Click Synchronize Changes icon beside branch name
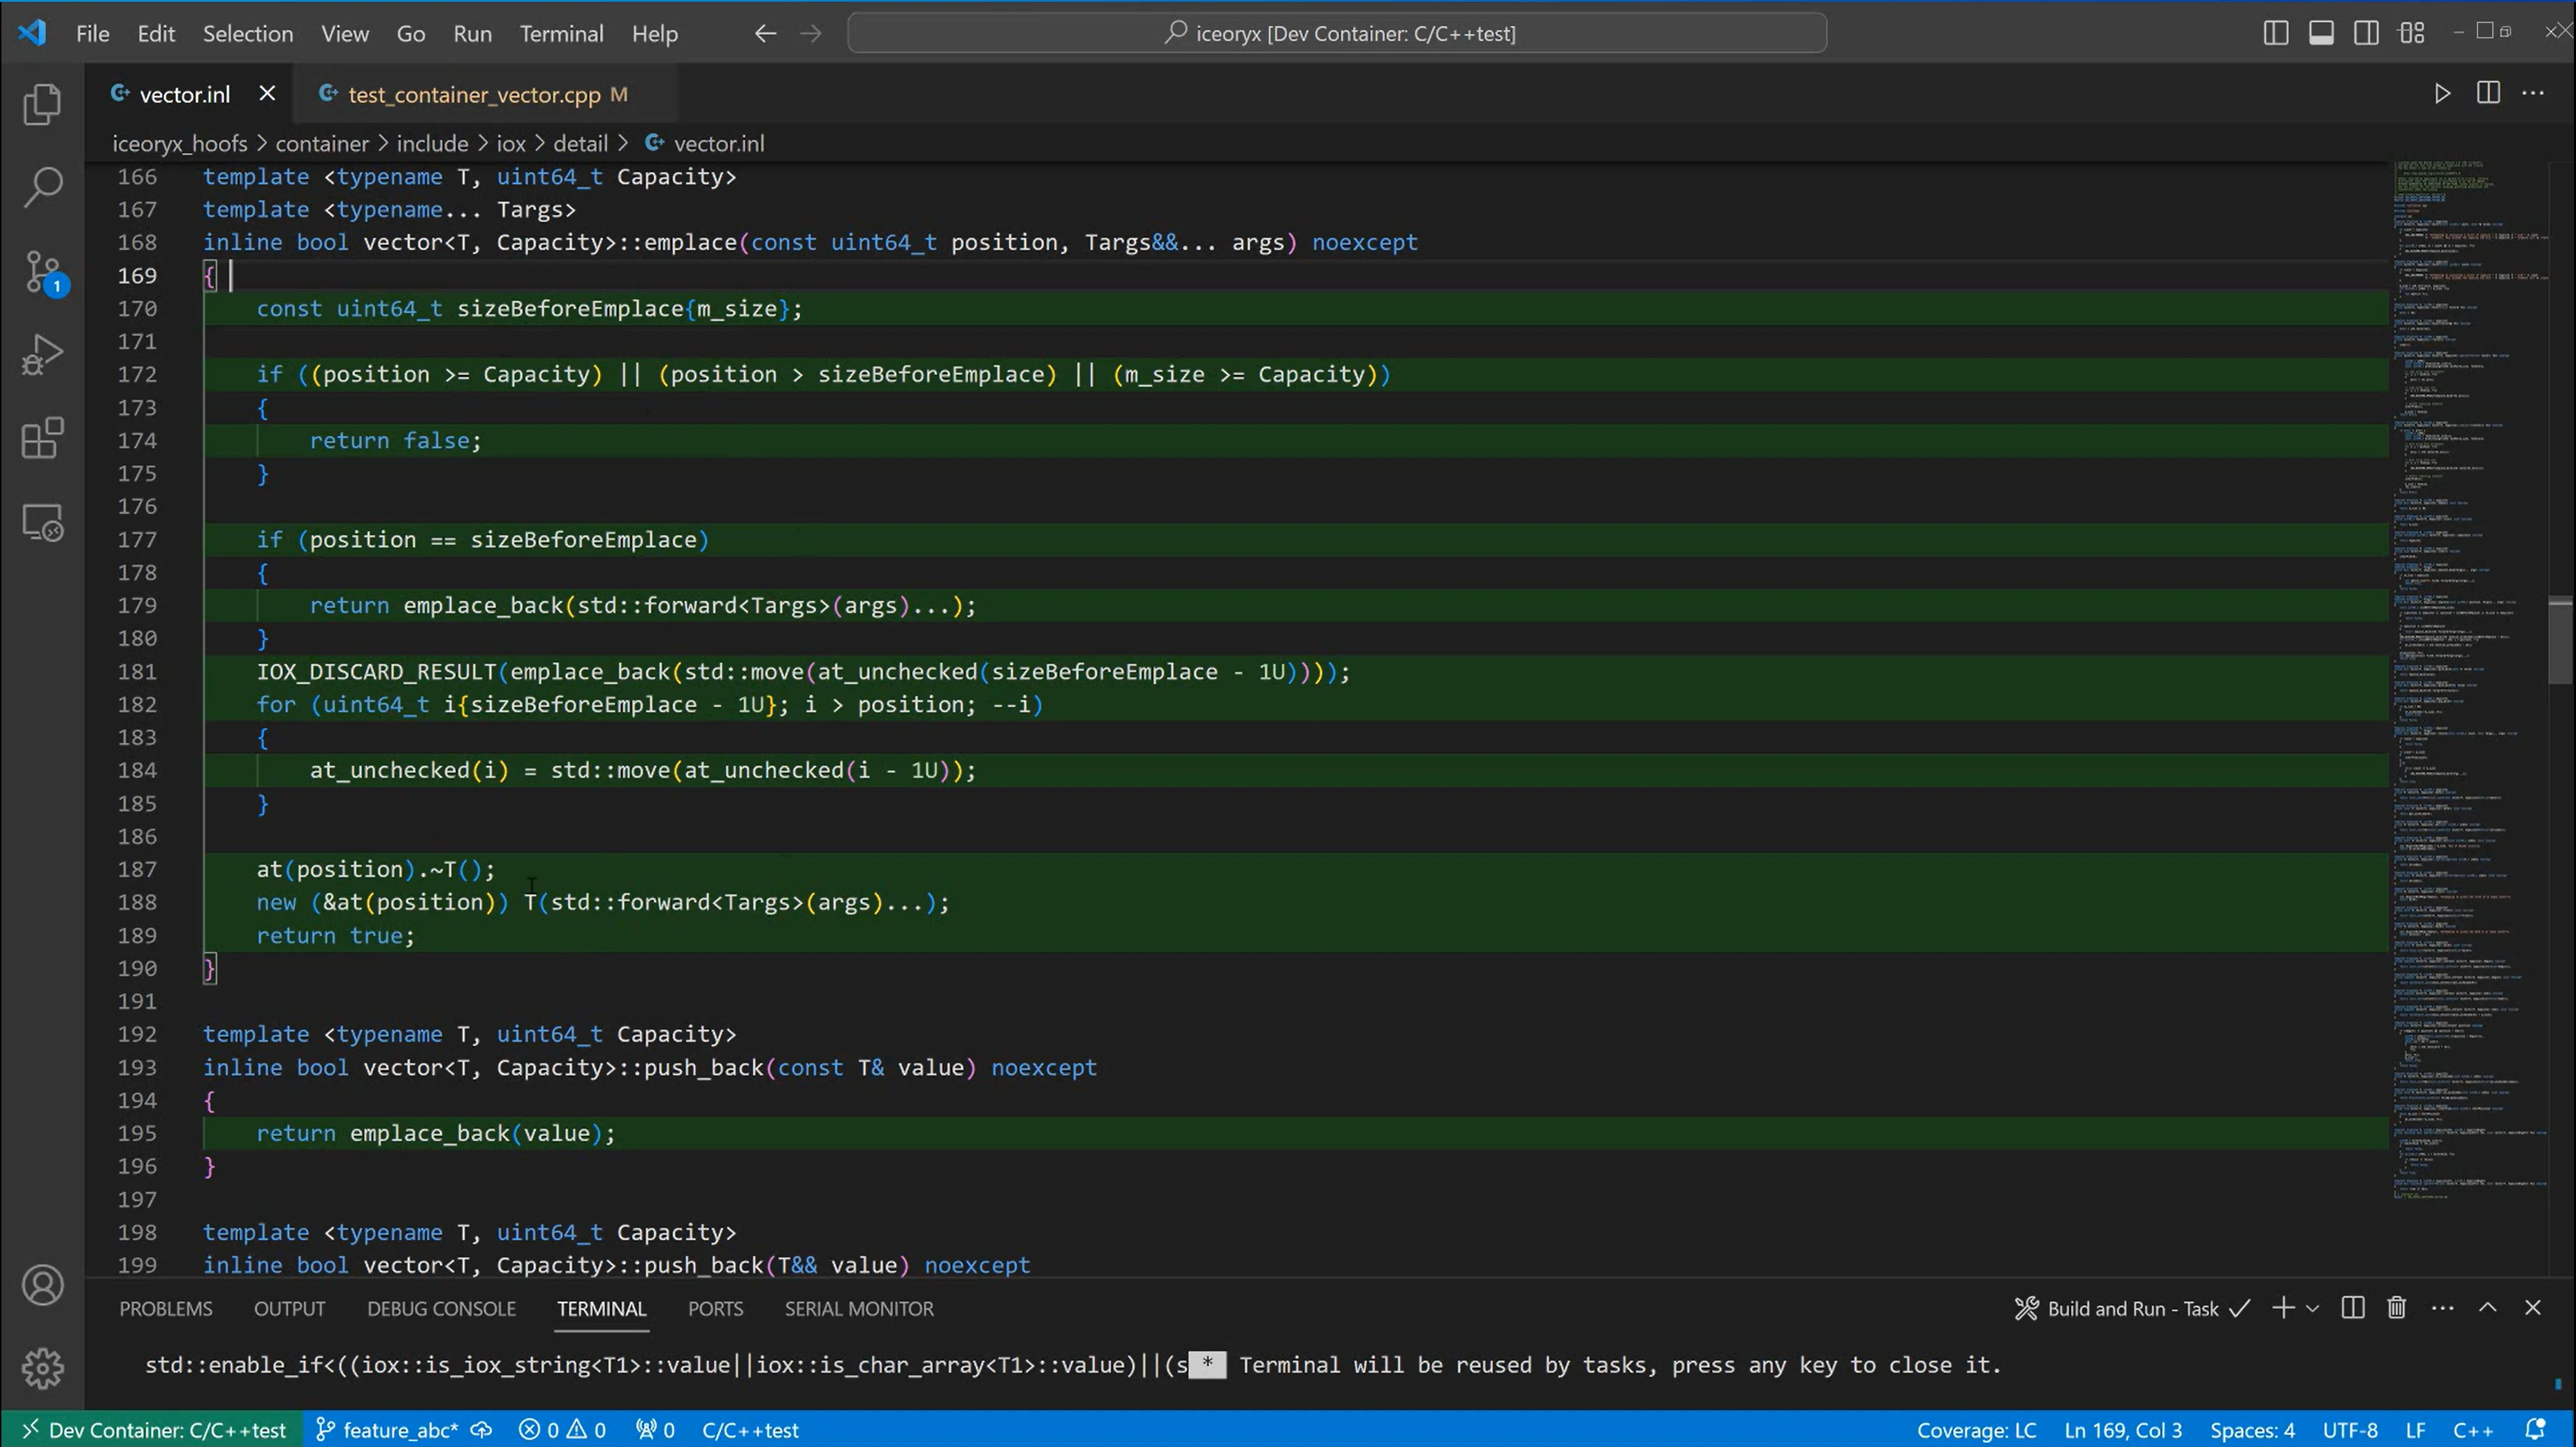 [x=481, y=1430]
